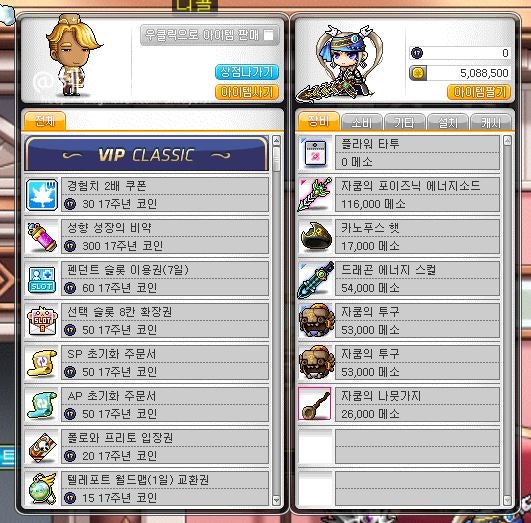This screenshot has width=531, height=523.
Task: Select the 펜던트 슬롯 이용권 slot icon
Action: tap(42, 279)
